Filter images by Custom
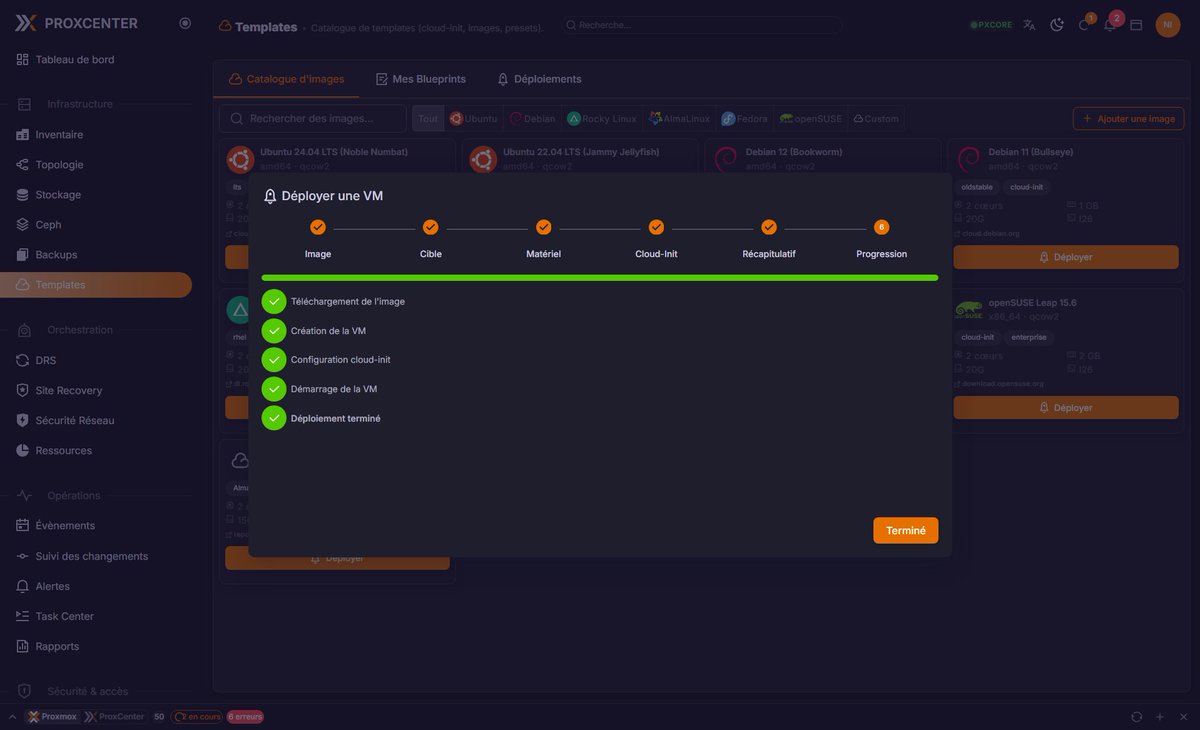This screenshot has height=730, width=1200. pos(876,118)
